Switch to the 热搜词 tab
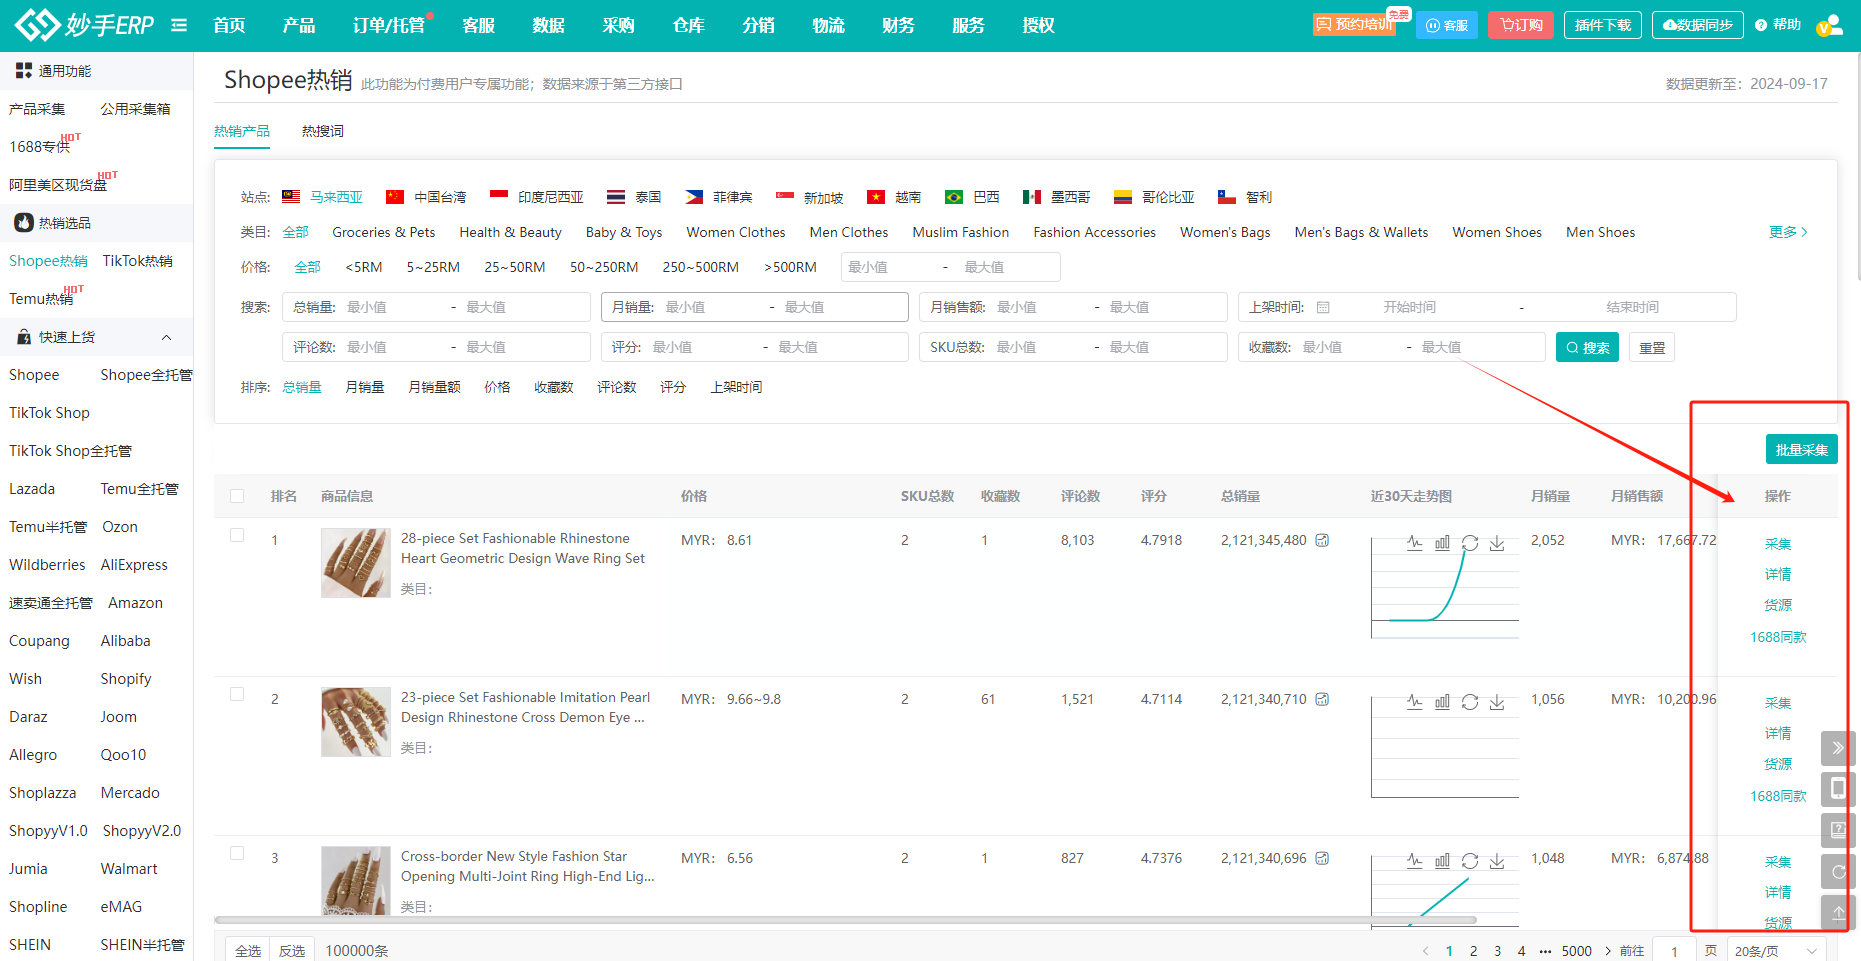This screenshot has width=1861, height=961. 322,131
